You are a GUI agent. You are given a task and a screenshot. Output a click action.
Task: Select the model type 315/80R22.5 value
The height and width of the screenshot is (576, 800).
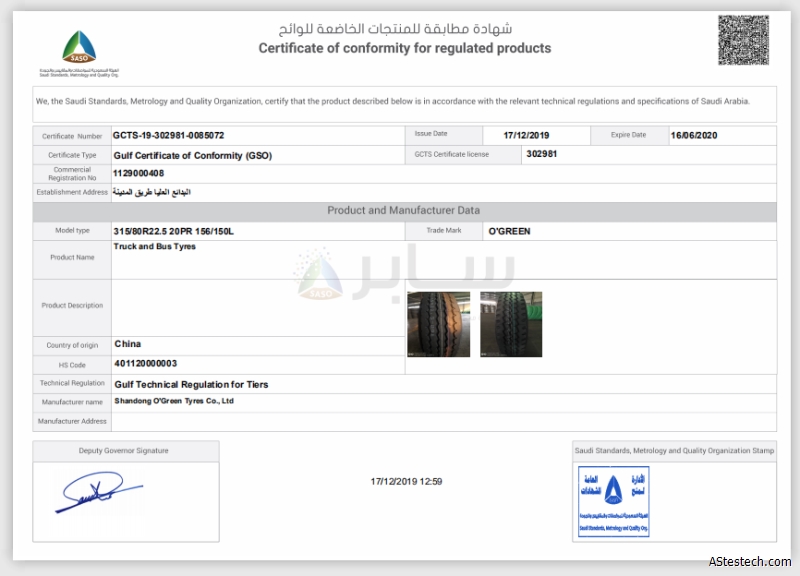coord(173,231)
